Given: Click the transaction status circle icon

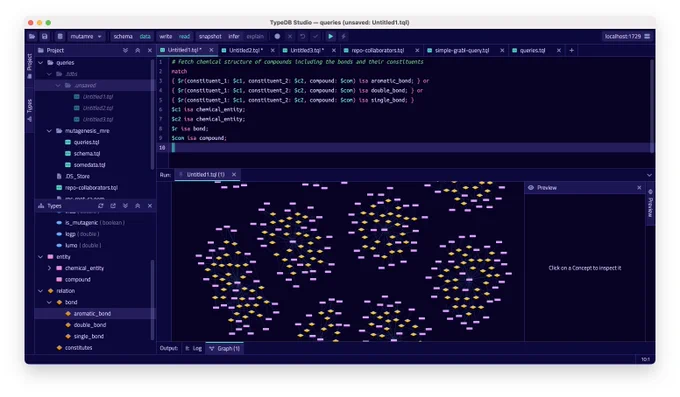Looking at the screenshot, I should (277, 36).
